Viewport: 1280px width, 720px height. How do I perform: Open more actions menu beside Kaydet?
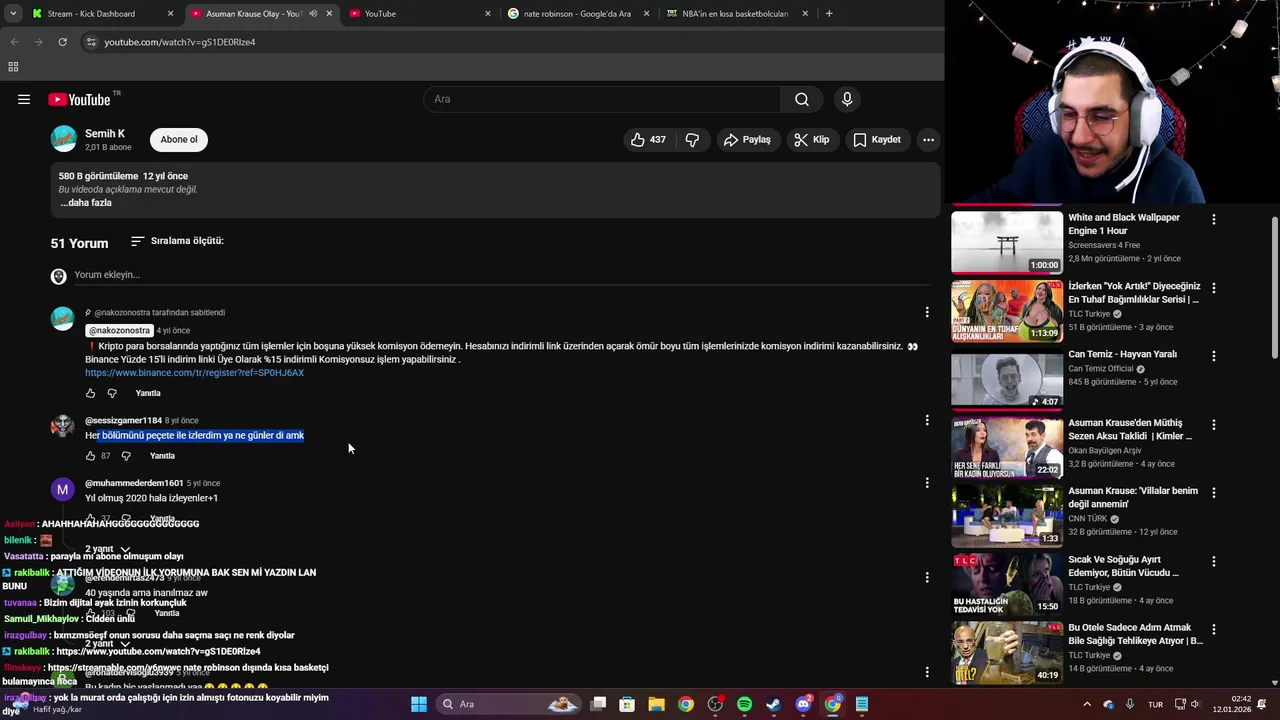928,140
